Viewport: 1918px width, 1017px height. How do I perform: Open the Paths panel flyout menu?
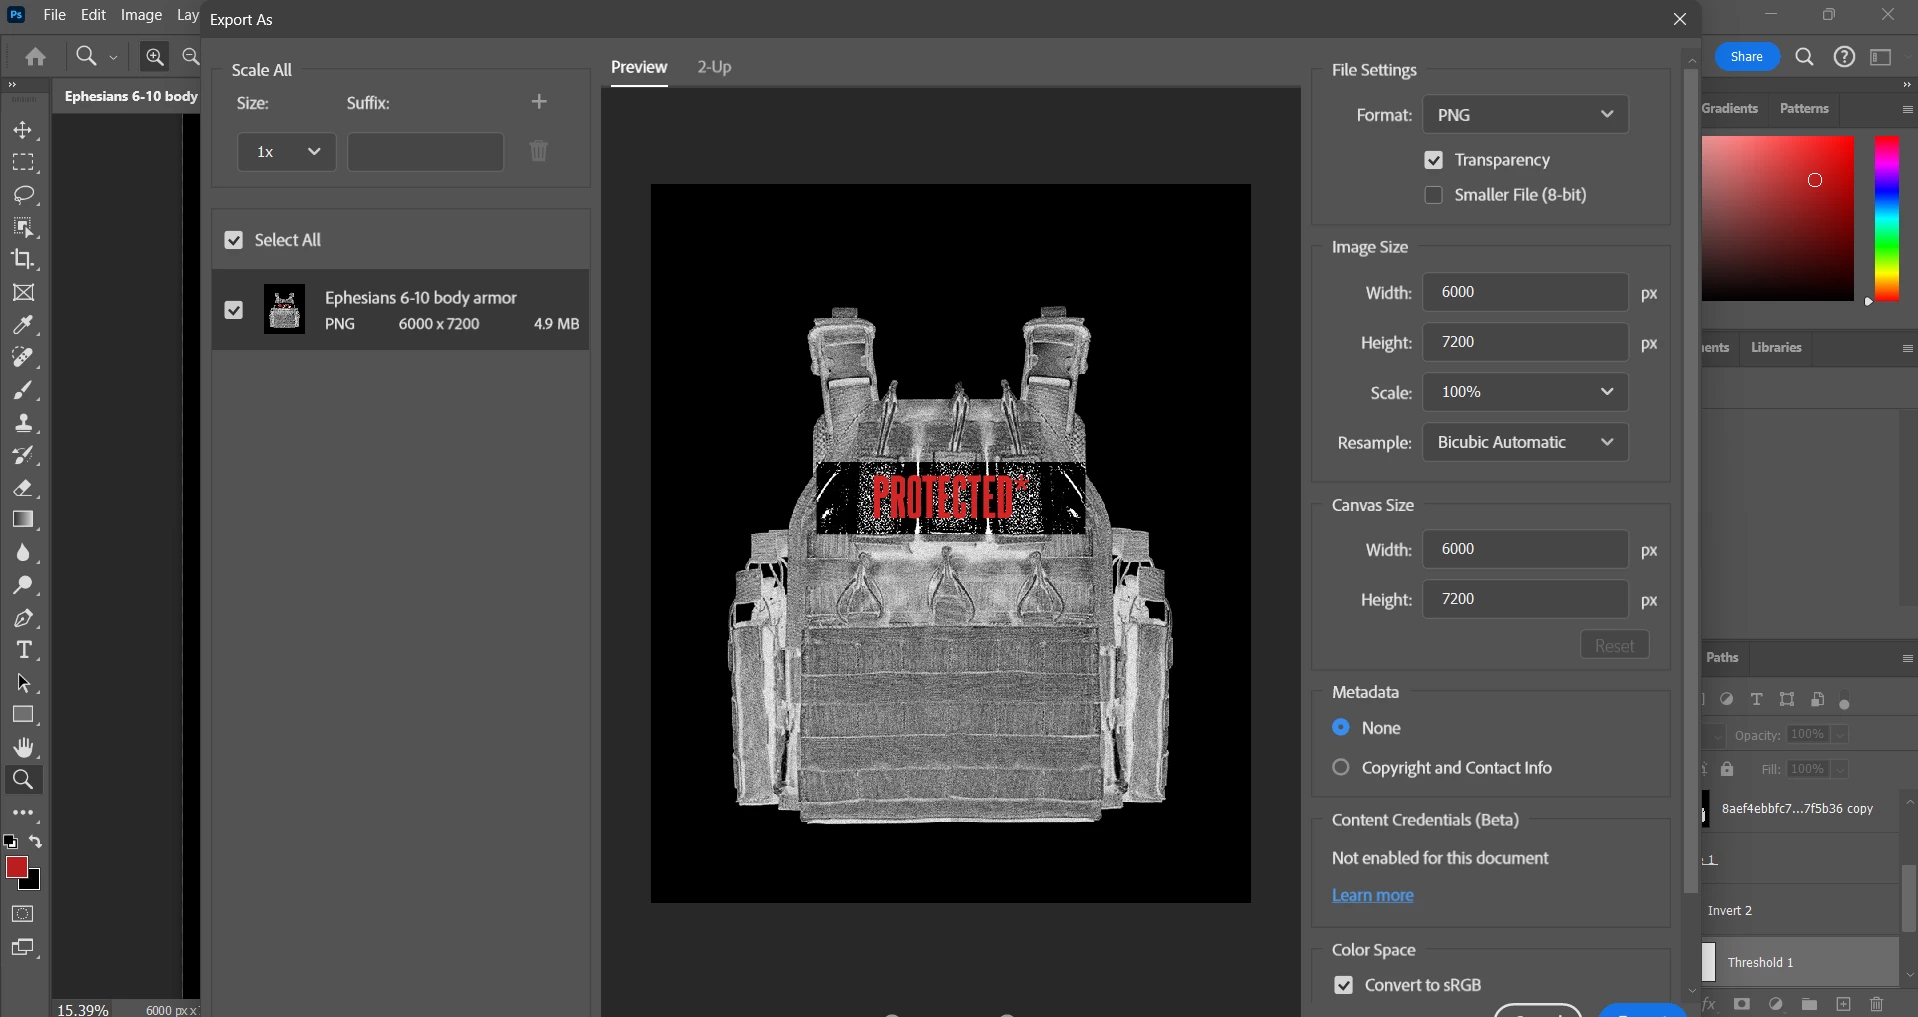pyautogui.click(x=1907, y=658)
